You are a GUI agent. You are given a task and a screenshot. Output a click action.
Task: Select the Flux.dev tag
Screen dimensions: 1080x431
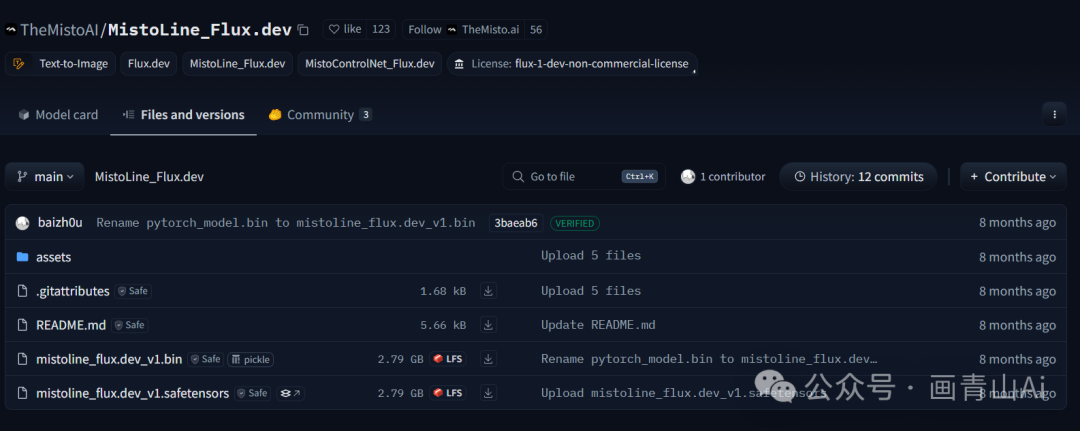pos(149,64)
